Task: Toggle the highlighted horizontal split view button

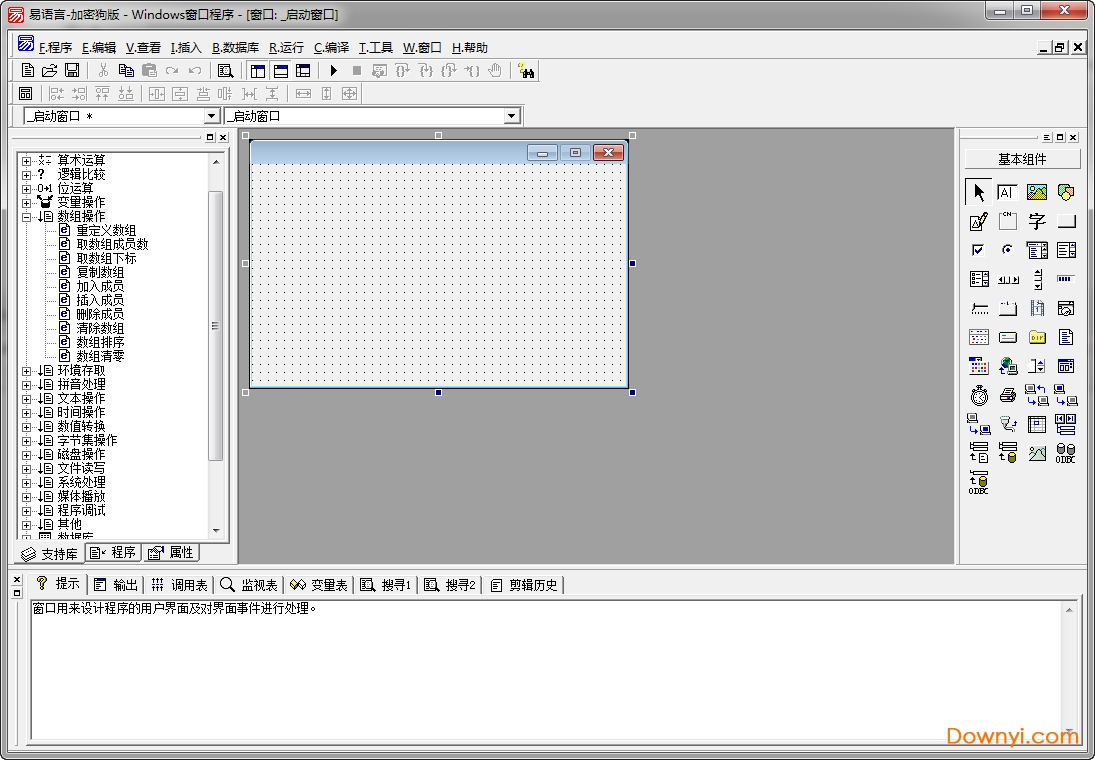Action: [280, 71]
